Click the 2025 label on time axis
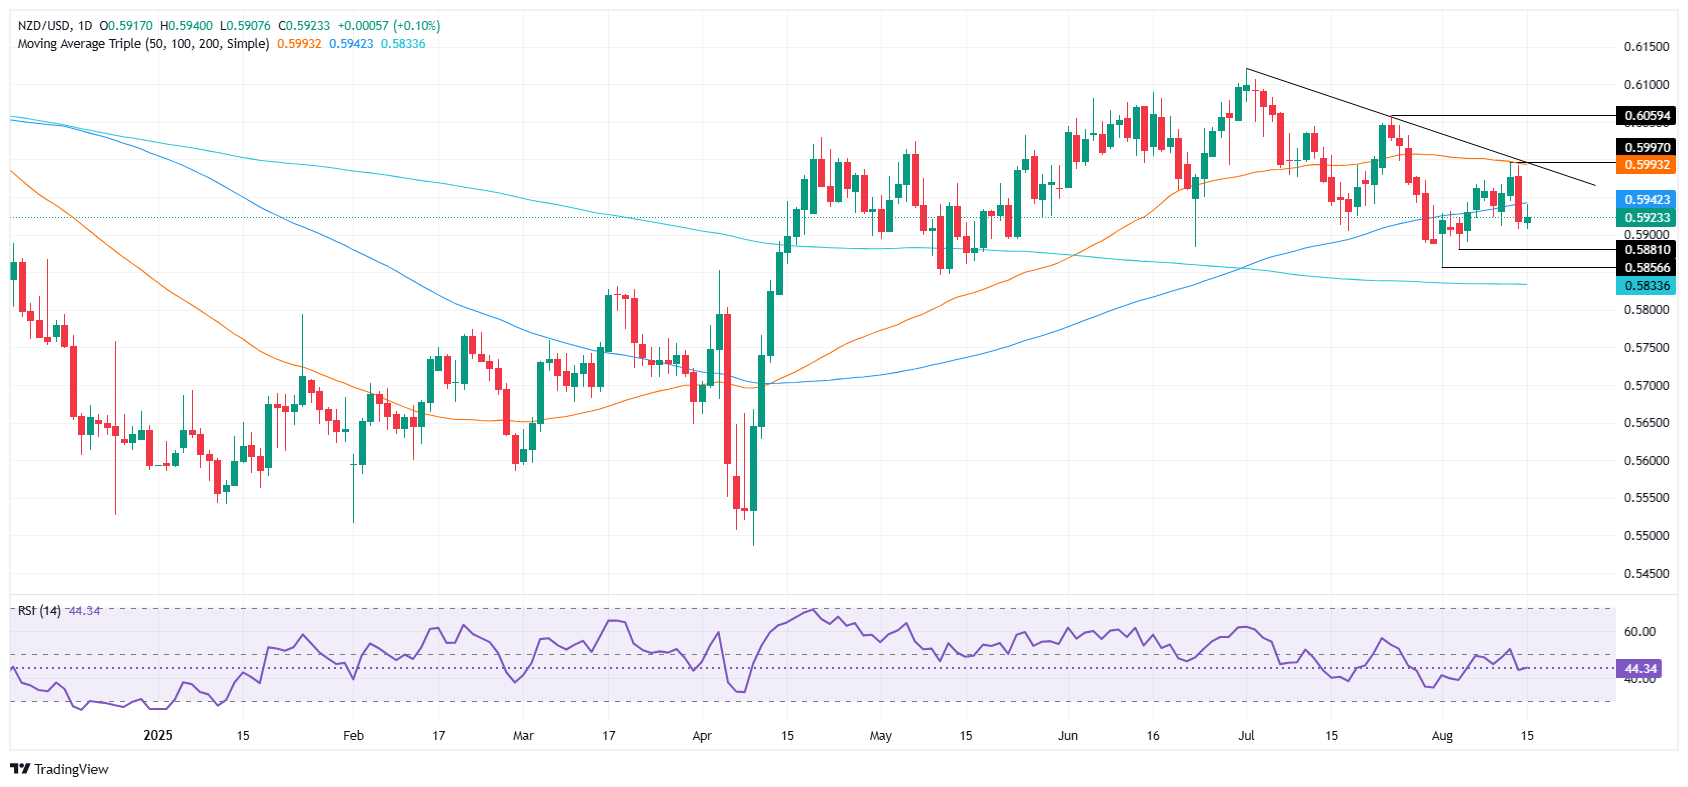1688x787 pixels. pyautogui.click(x=158, y=735)
